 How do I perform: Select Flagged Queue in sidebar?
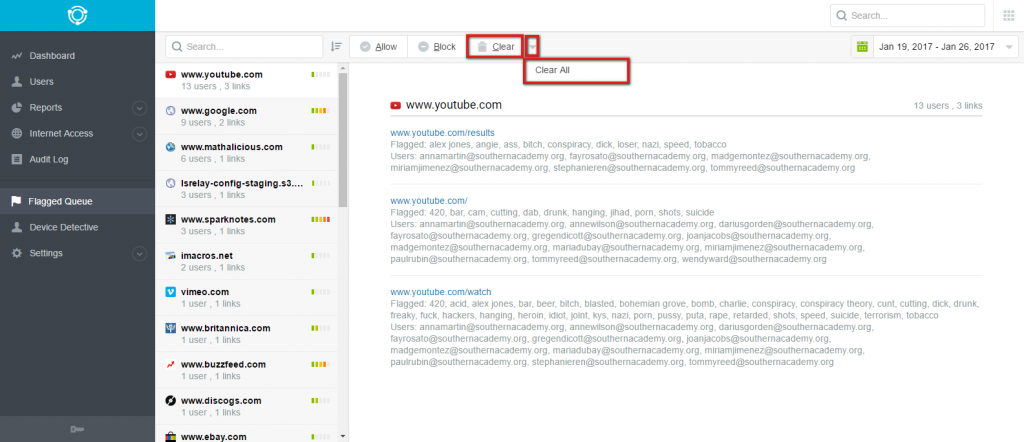pyautogui.click(x=77, y=201)
